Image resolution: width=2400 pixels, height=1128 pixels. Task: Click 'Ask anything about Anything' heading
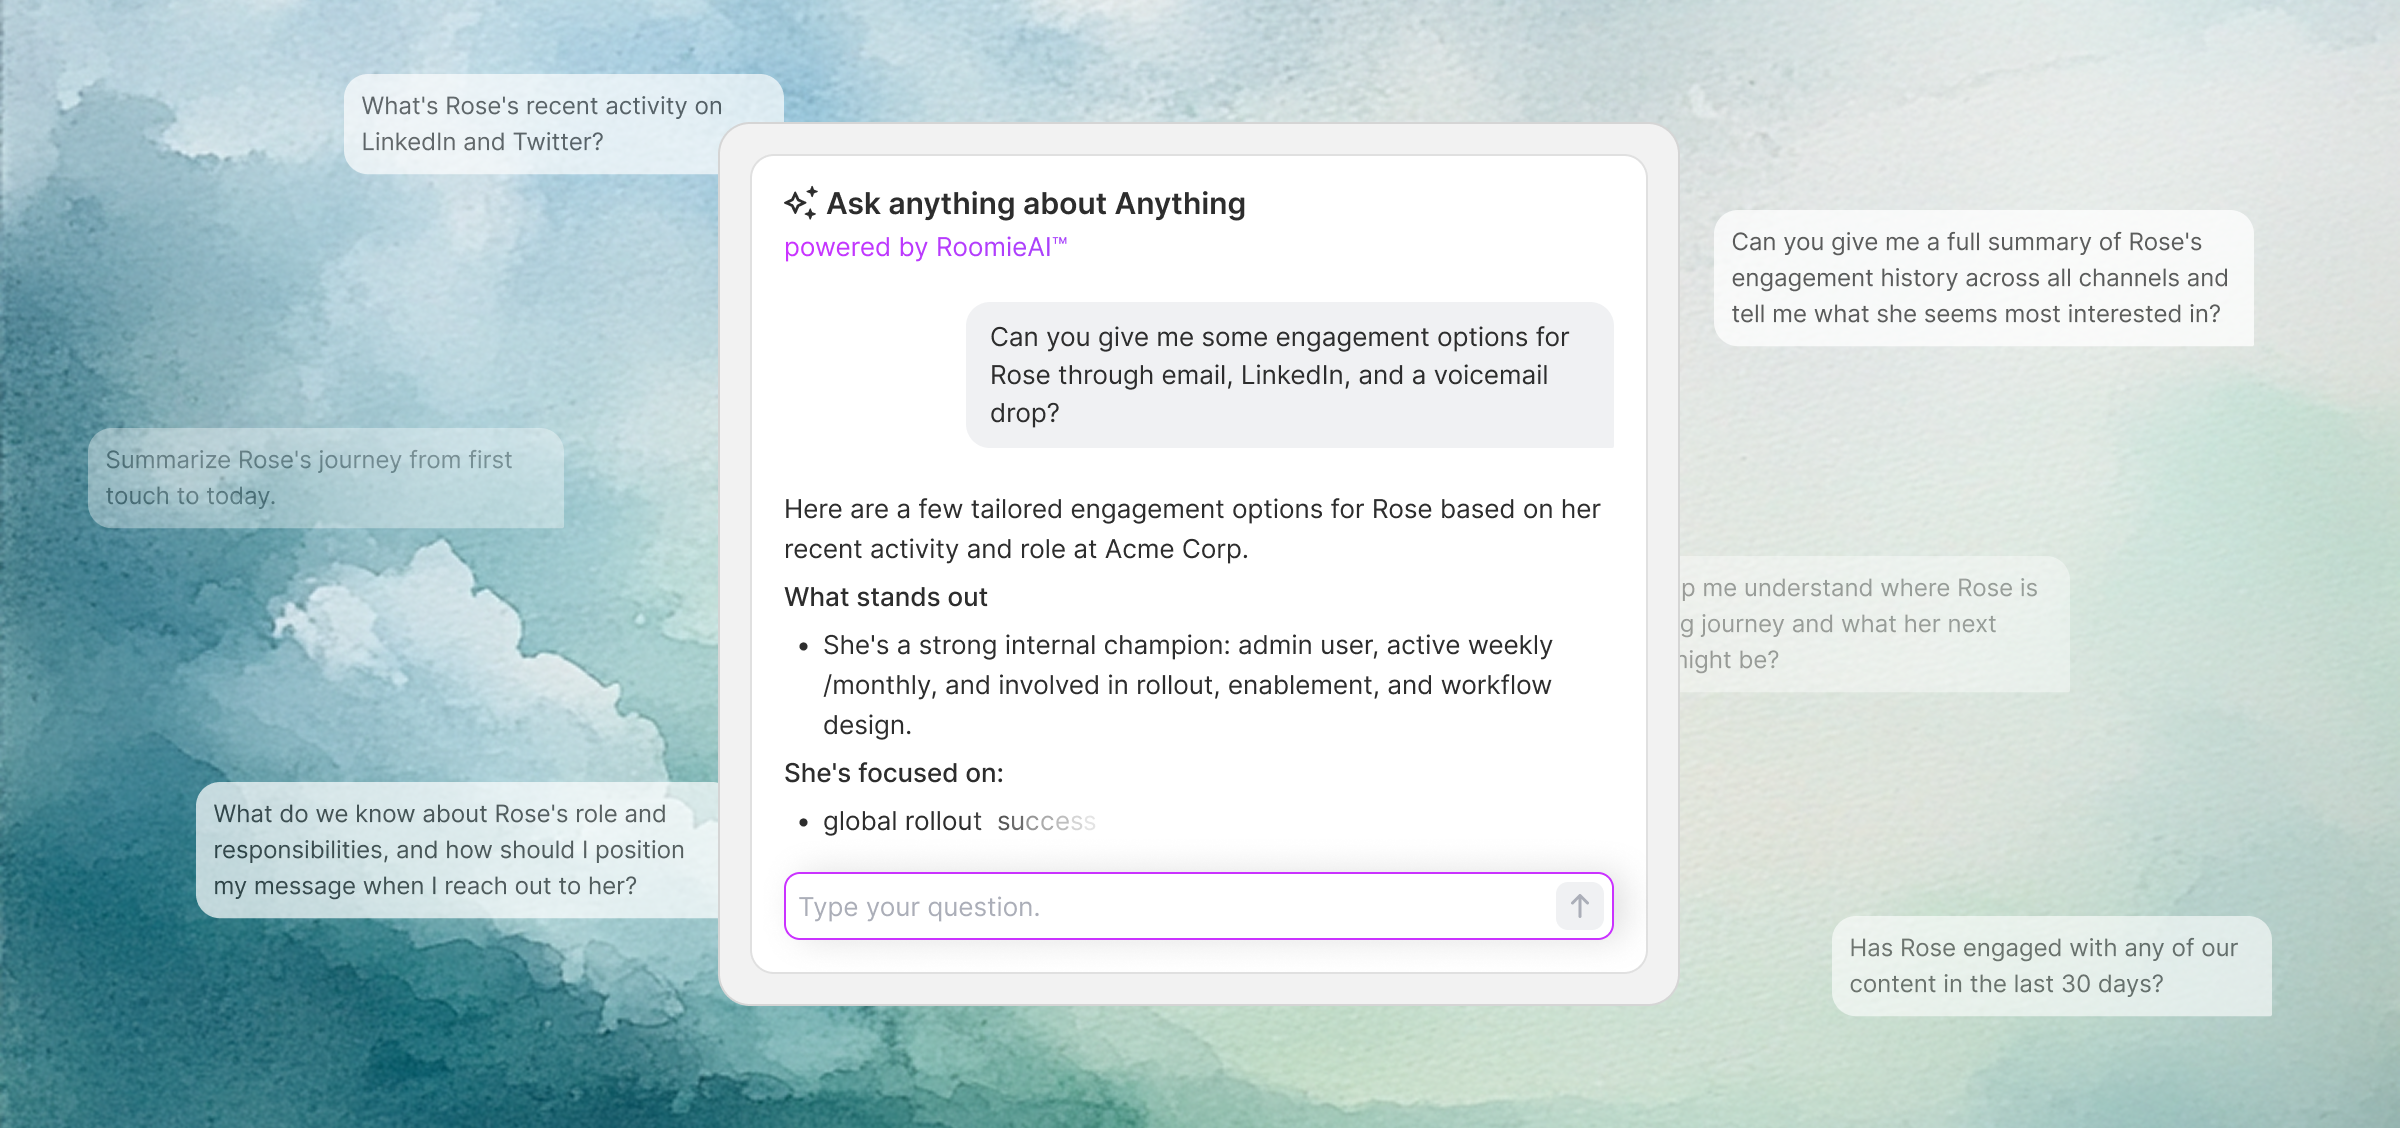(1035, 204)
